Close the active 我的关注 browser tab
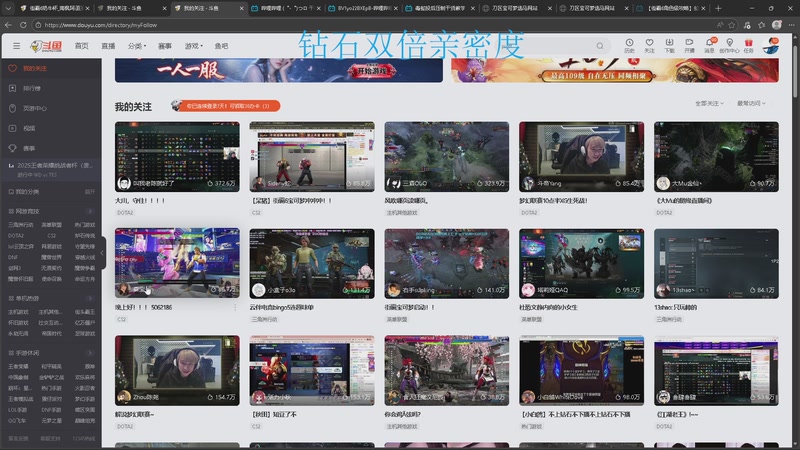800x450 pixels. point(241,8)
